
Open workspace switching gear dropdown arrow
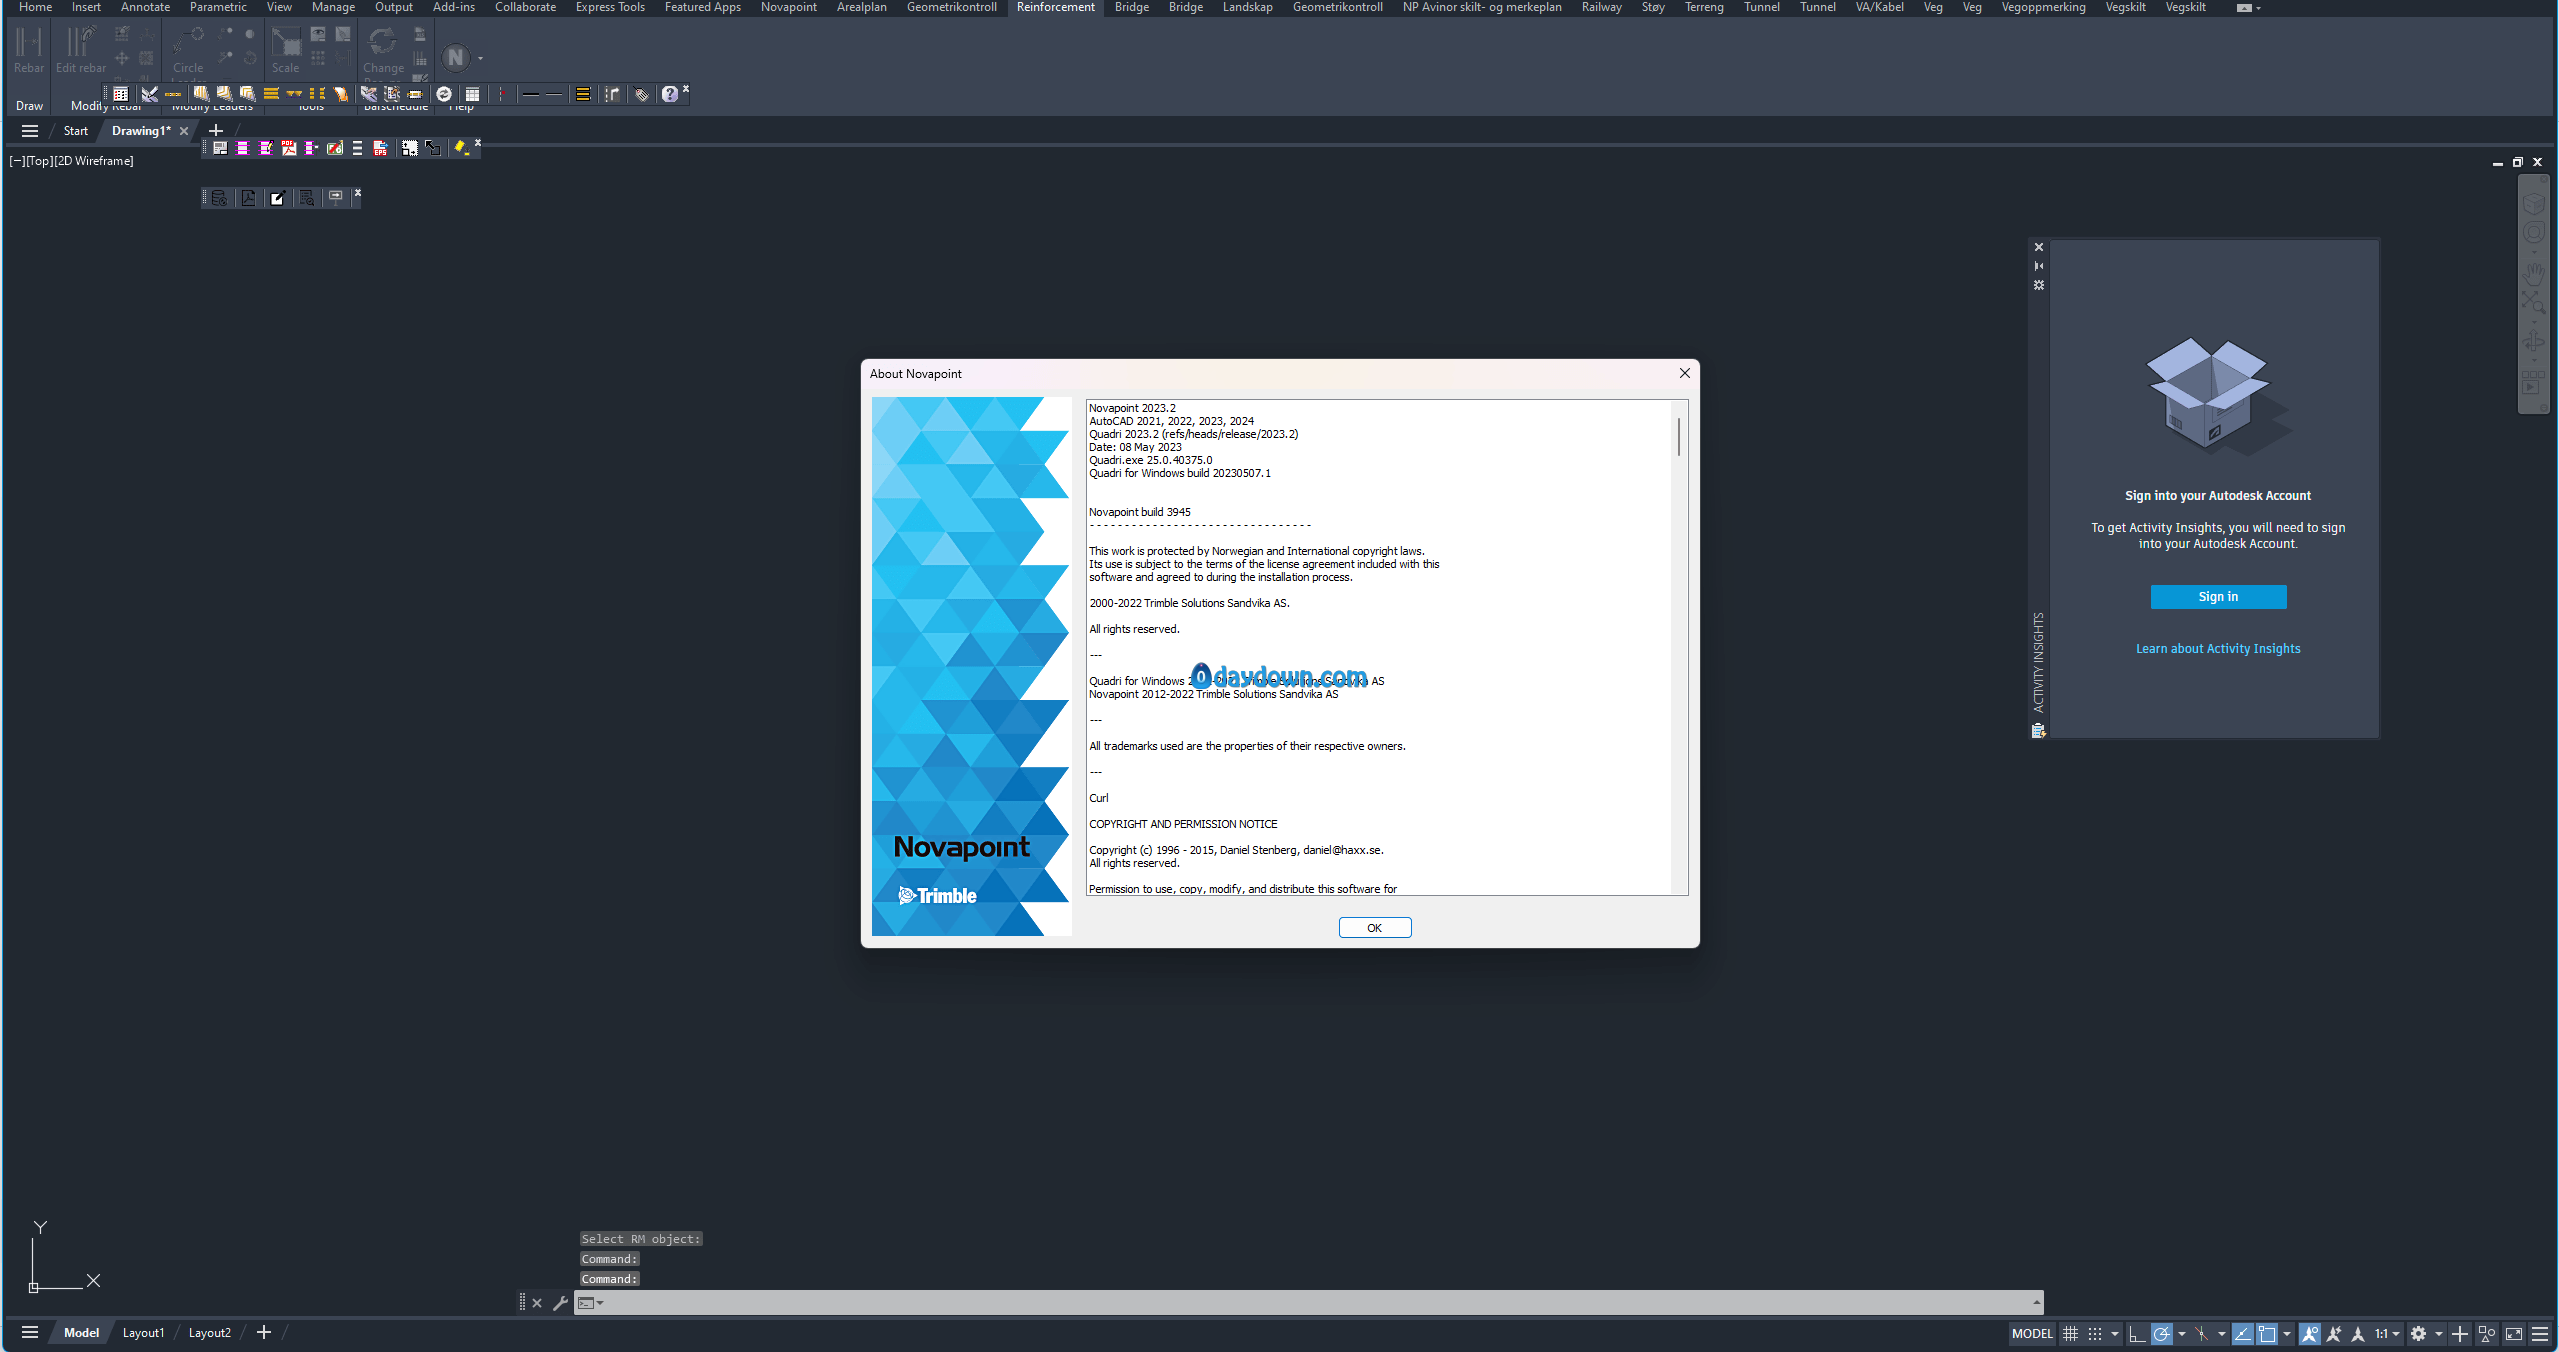[x=2439, y=1334]
